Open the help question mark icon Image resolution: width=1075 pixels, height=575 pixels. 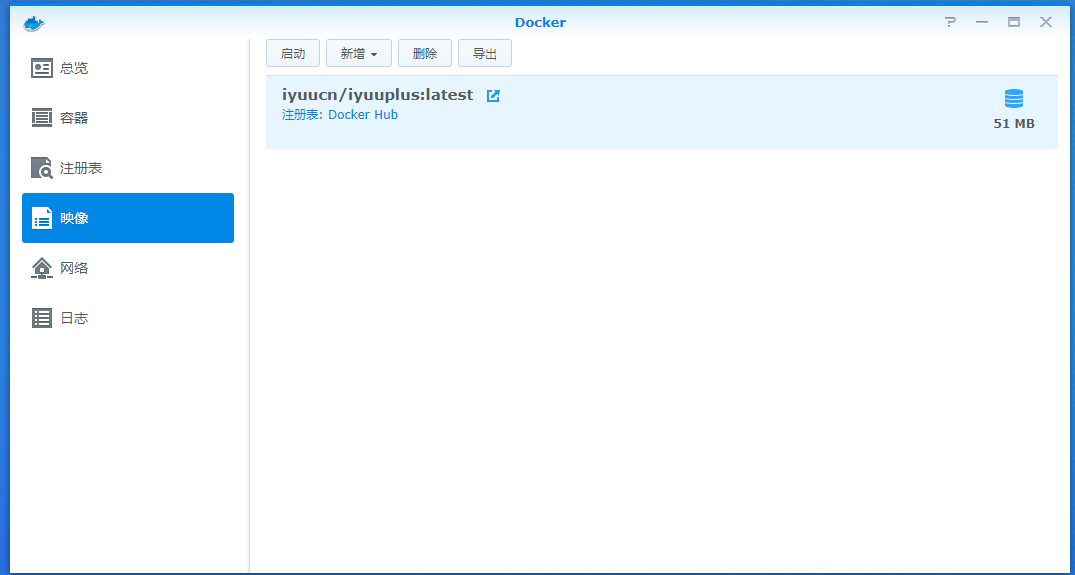pos(950,22)
